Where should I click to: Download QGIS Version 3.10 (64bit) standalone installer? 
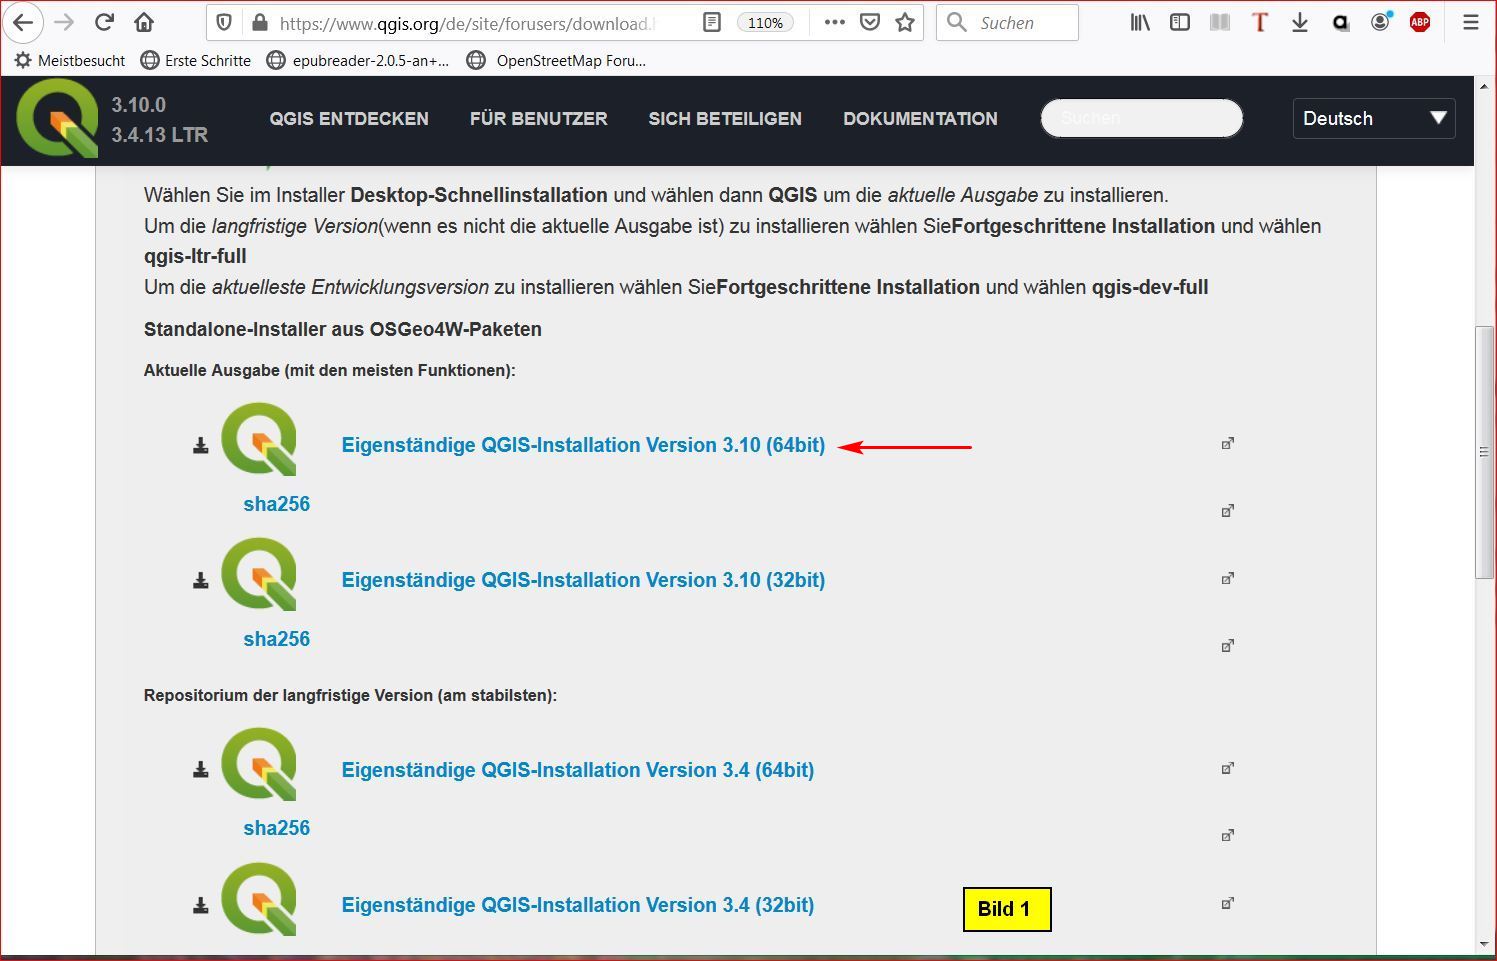(583, 445)
